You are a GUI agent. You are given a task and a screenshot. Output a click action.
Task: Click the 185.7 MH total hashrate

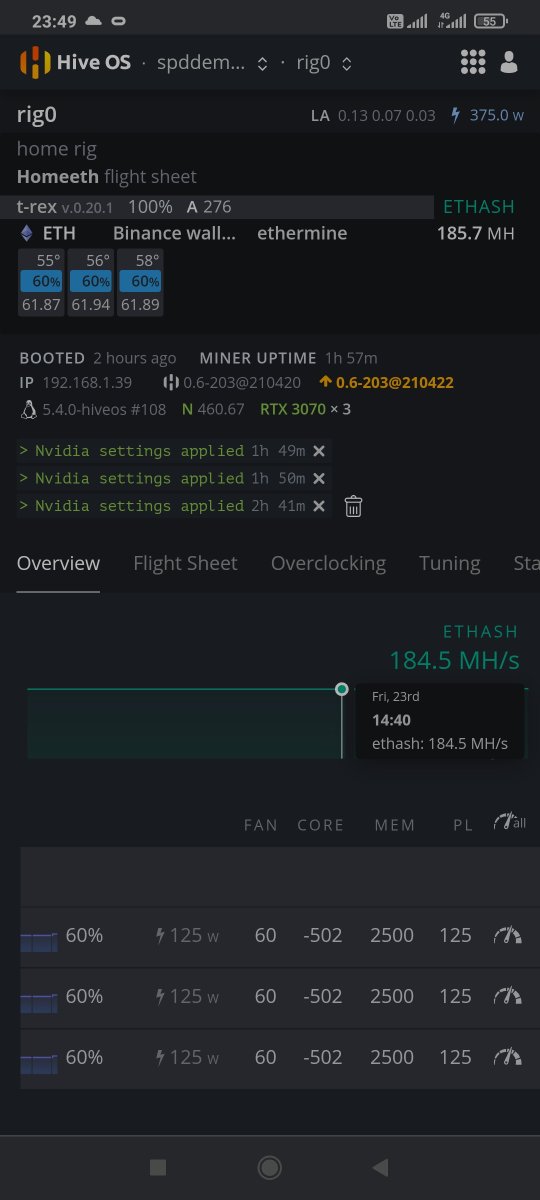[x=476, y=233]
